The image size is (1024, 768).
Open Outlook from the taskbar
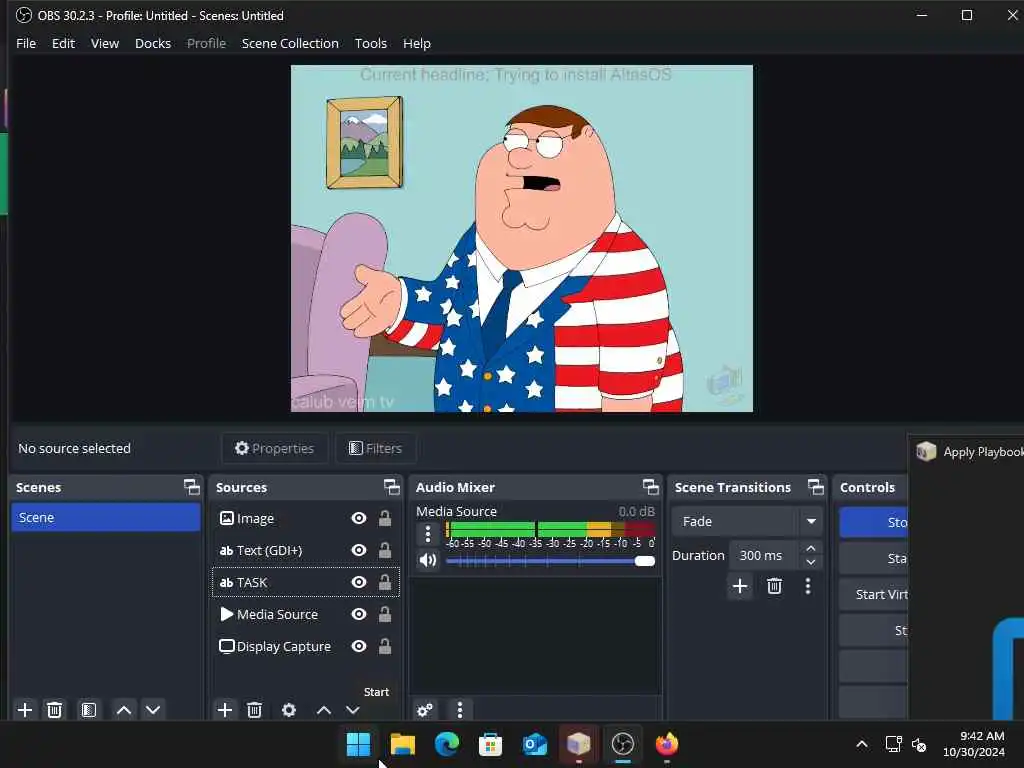[535, 744]
